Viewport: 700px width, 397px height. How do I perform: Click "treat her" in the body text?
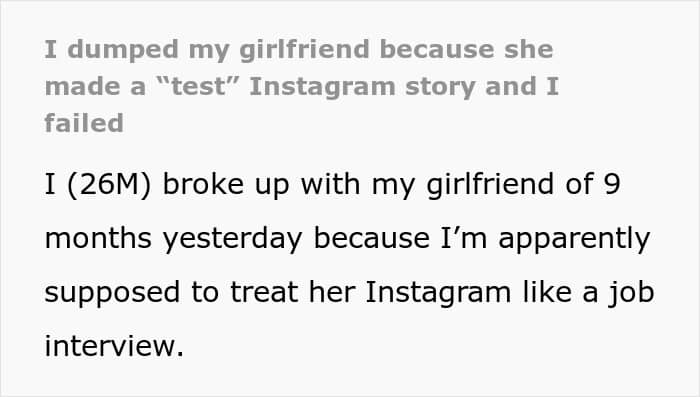pyautogui.click(x=293, y=293)
